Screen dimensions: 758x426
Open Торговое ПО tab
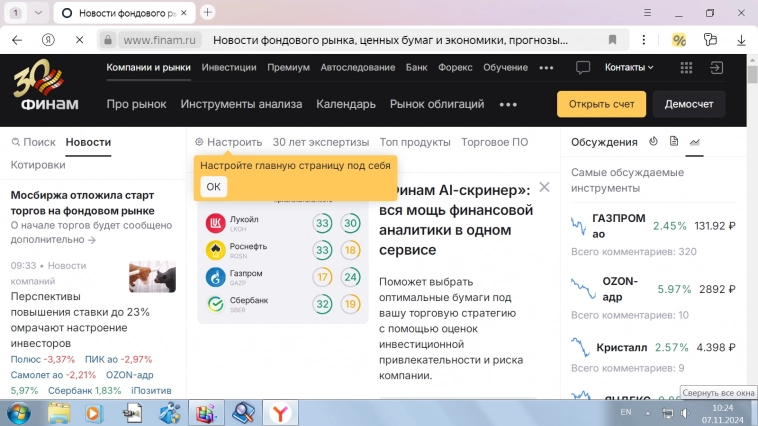tap(494, 142)
